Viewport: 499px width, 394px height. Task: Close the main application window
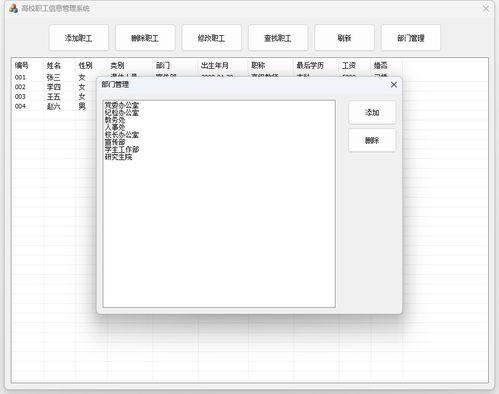[x=486, y=9]
